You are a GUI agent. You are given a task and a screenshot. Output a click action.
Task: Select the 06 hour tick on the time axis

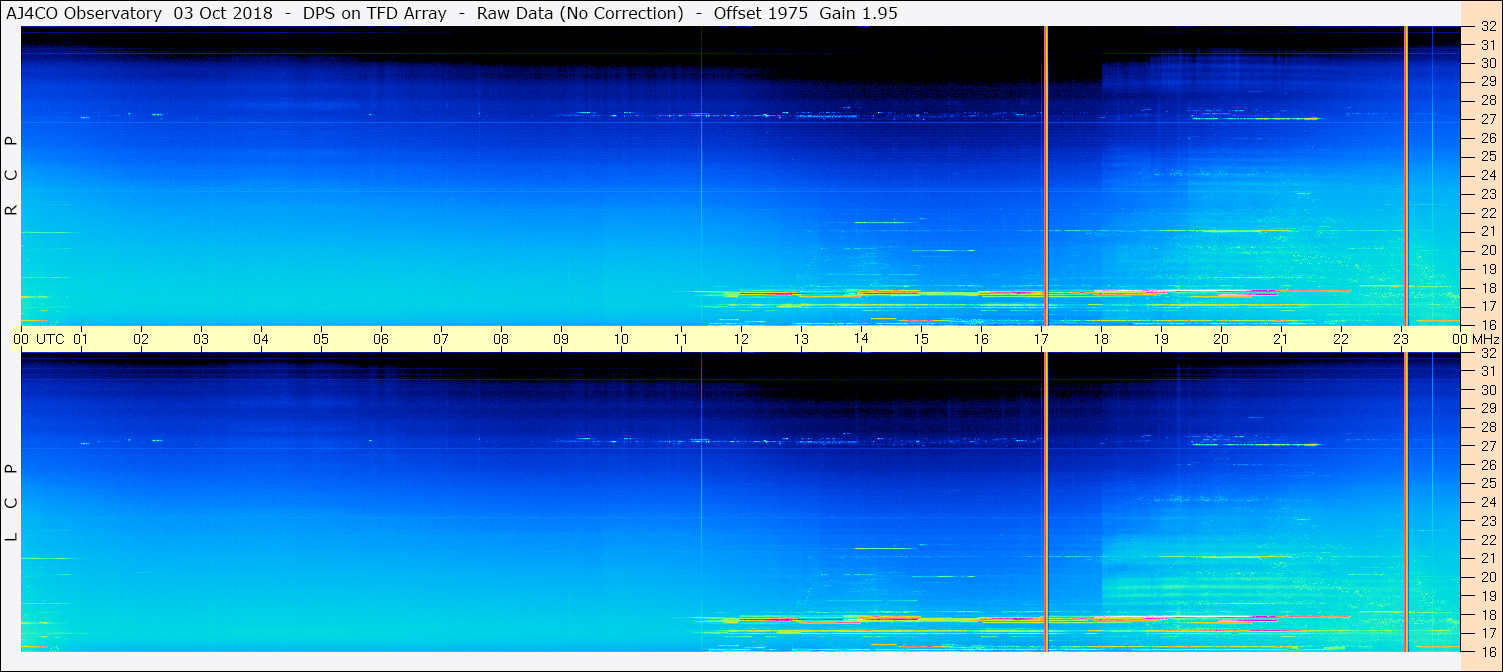click(381, 339)
